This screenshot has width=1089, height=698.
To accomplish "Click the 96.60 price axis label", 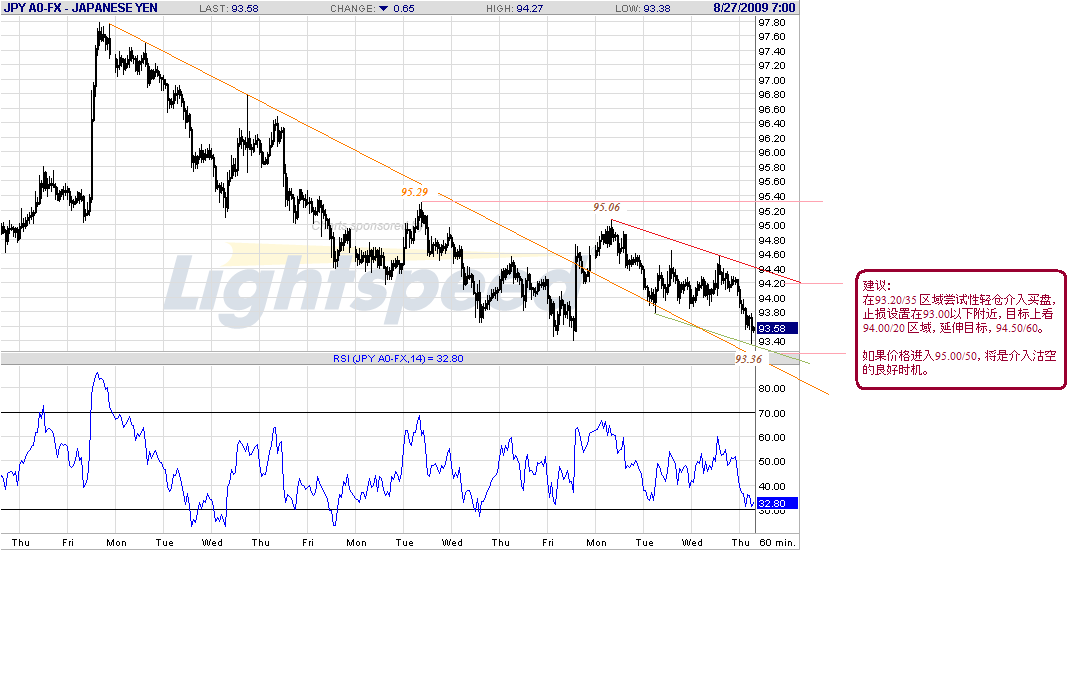I will pos(772,110).
